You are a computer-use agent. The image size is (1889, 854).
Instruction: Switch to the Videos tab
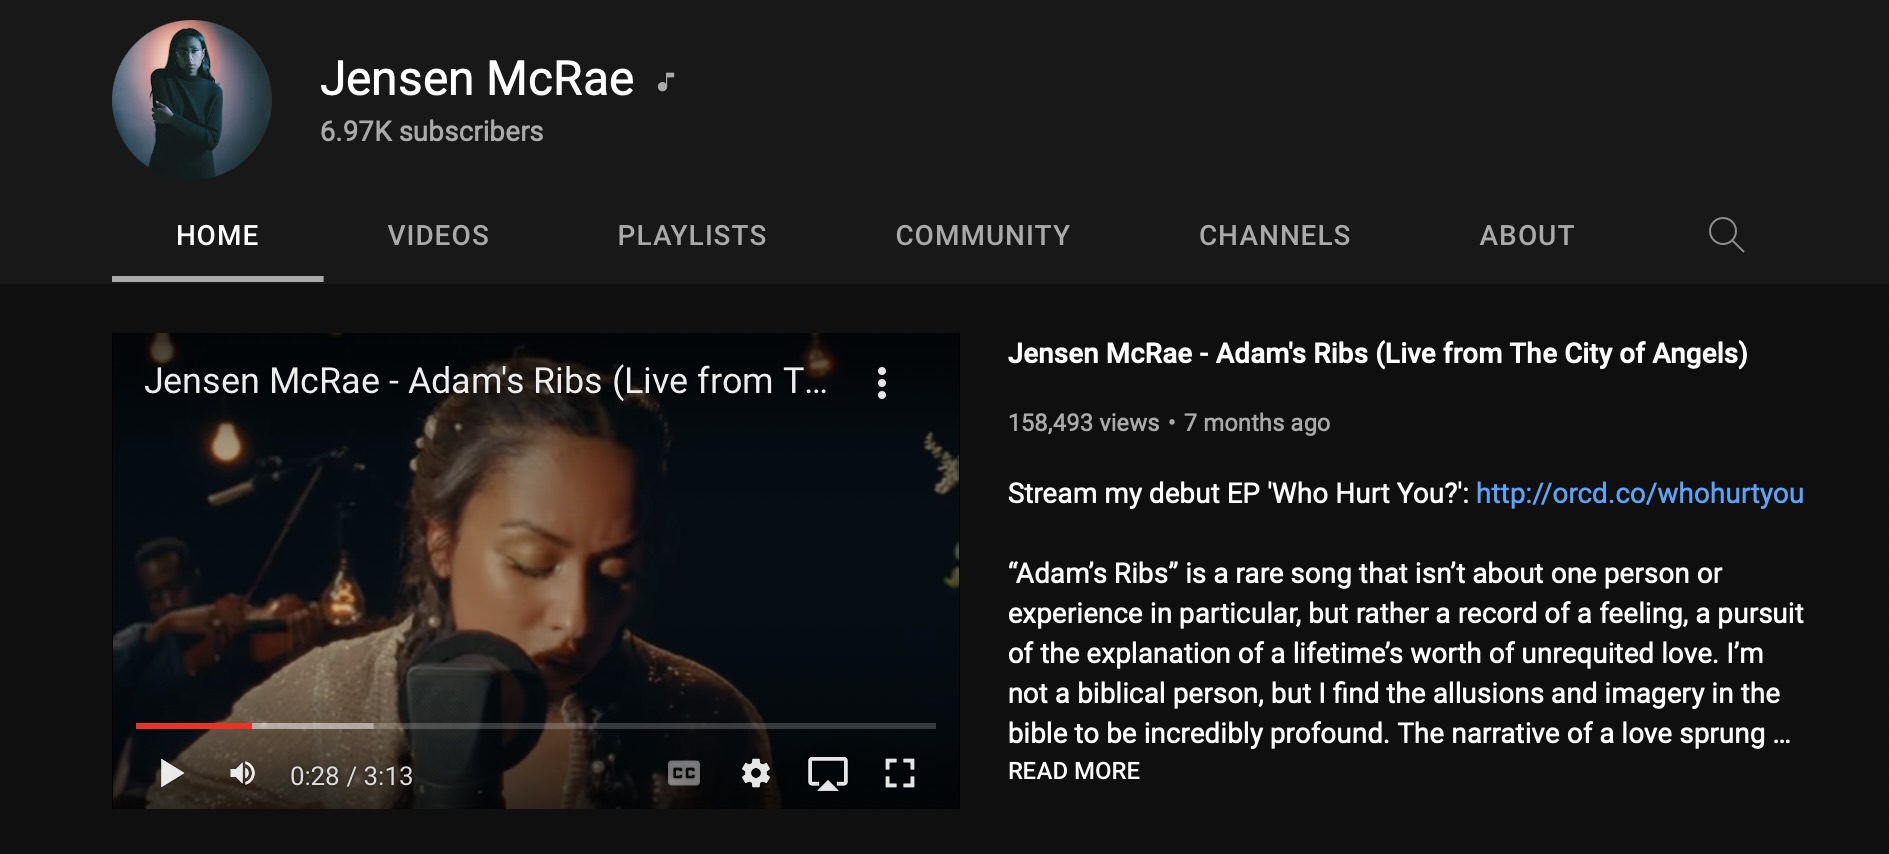coord(438,235)
